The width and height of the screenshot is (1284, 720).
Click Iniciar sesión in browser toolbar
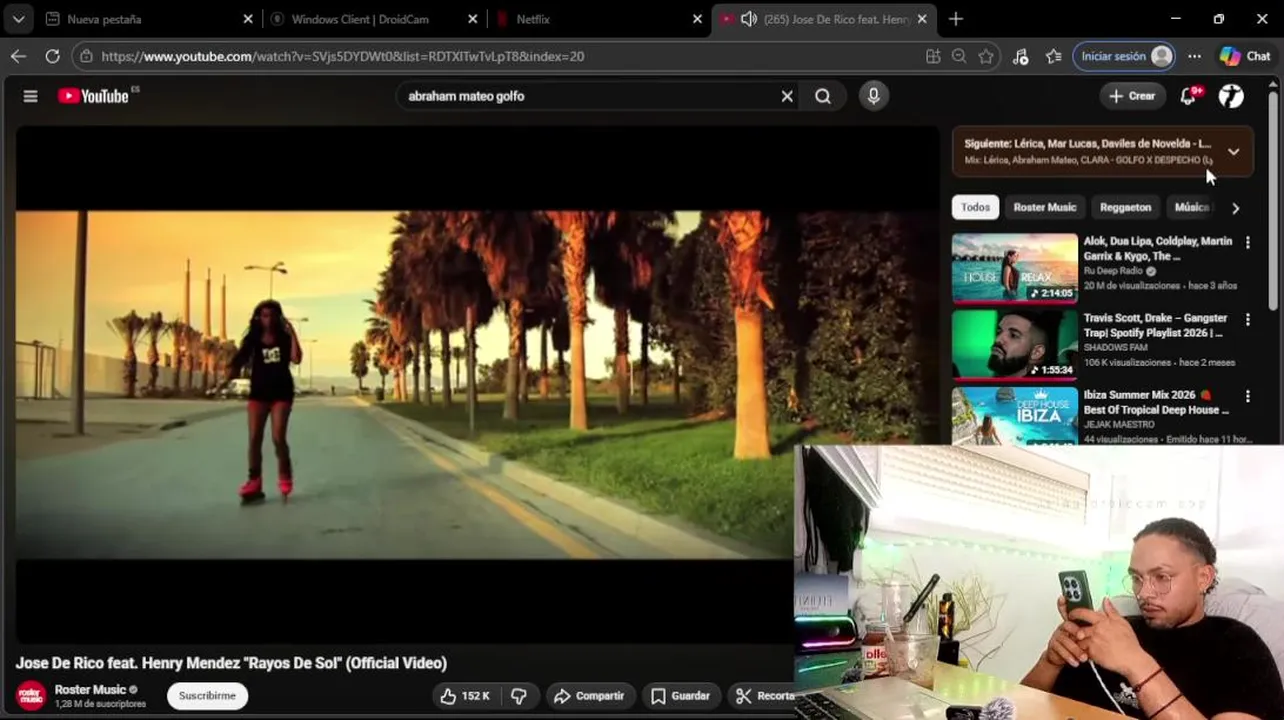1124,56
